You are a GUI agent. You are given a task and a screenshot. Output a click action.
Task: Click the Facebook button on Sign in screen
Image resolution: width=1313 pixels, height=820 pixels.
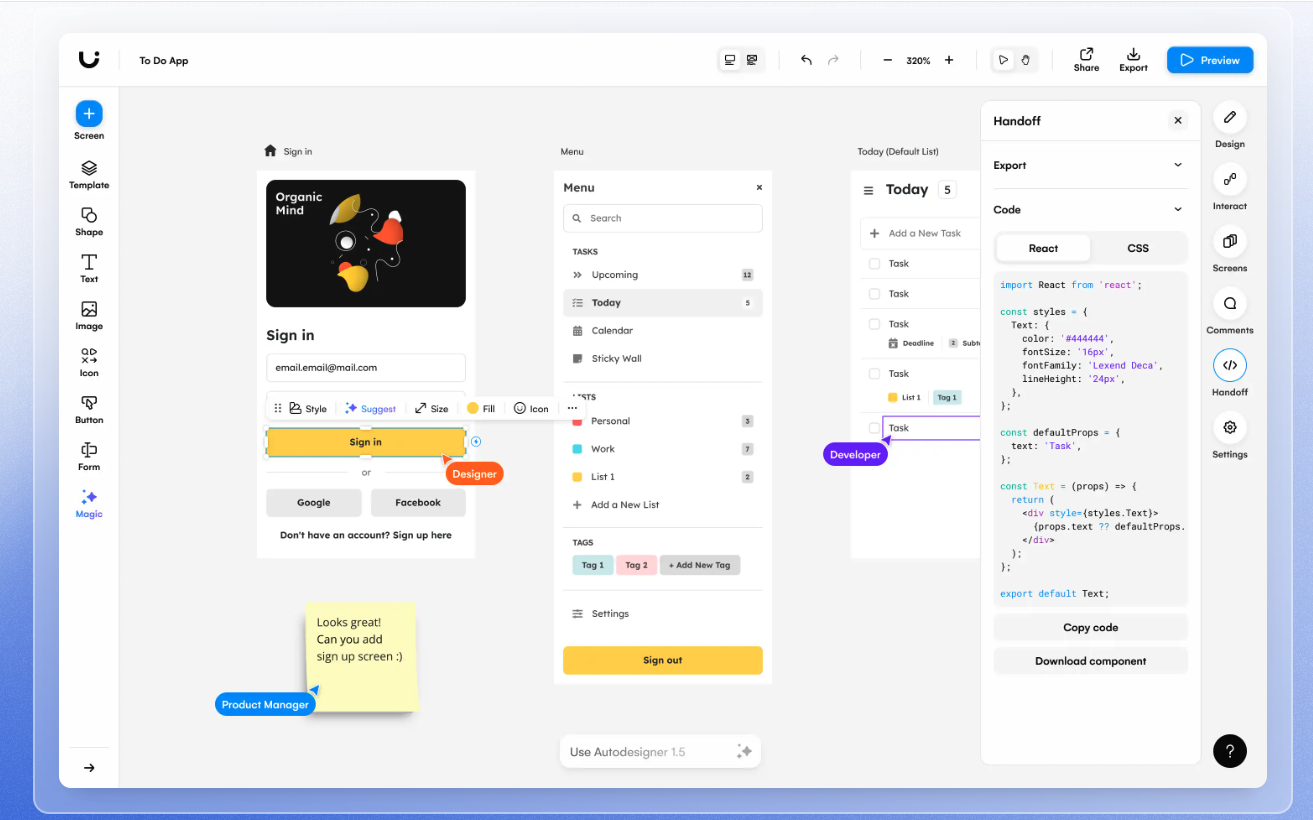418,503
